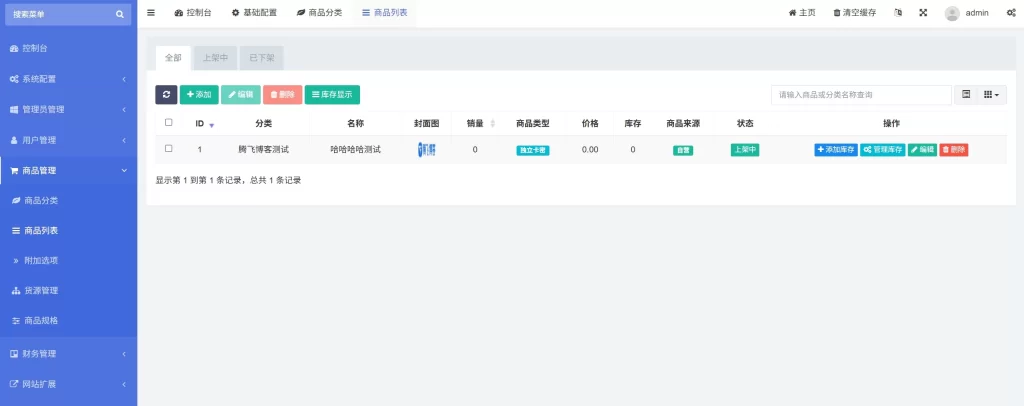Click the 腾飞博客测试 category cell

[264, 149]
